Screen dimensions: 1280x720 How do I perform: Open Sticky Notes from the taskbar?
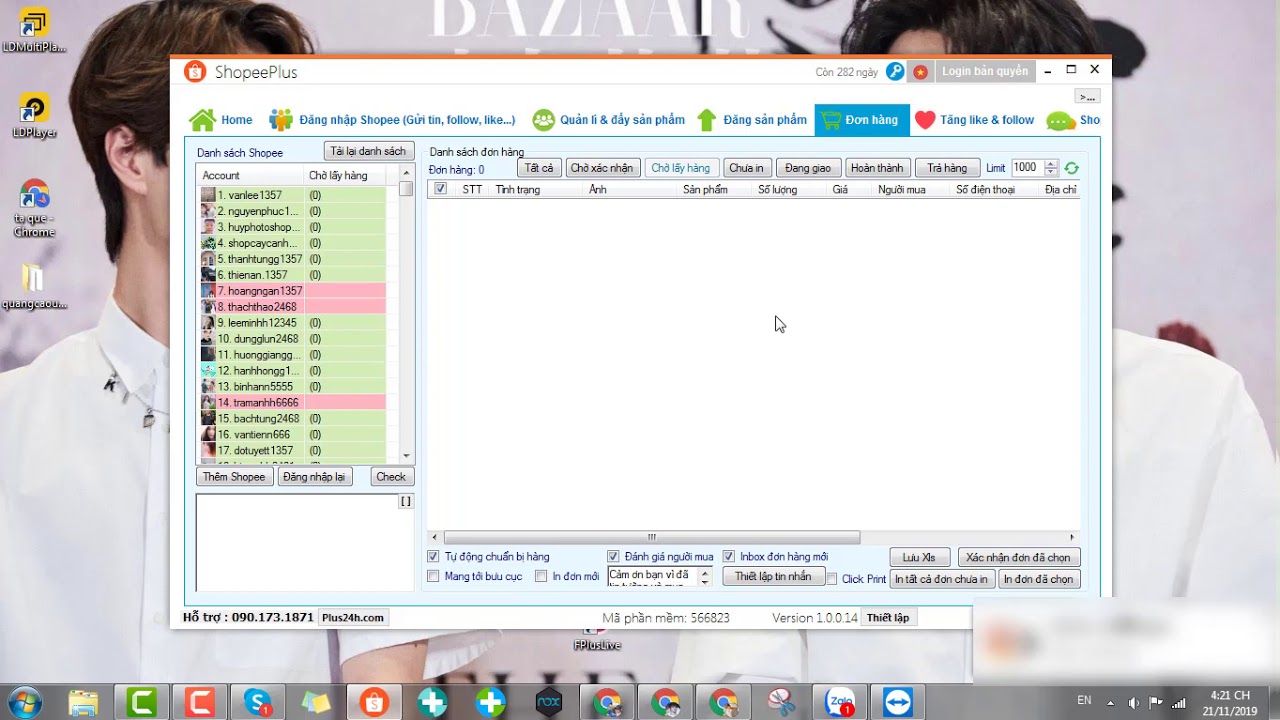click(316, 703)
